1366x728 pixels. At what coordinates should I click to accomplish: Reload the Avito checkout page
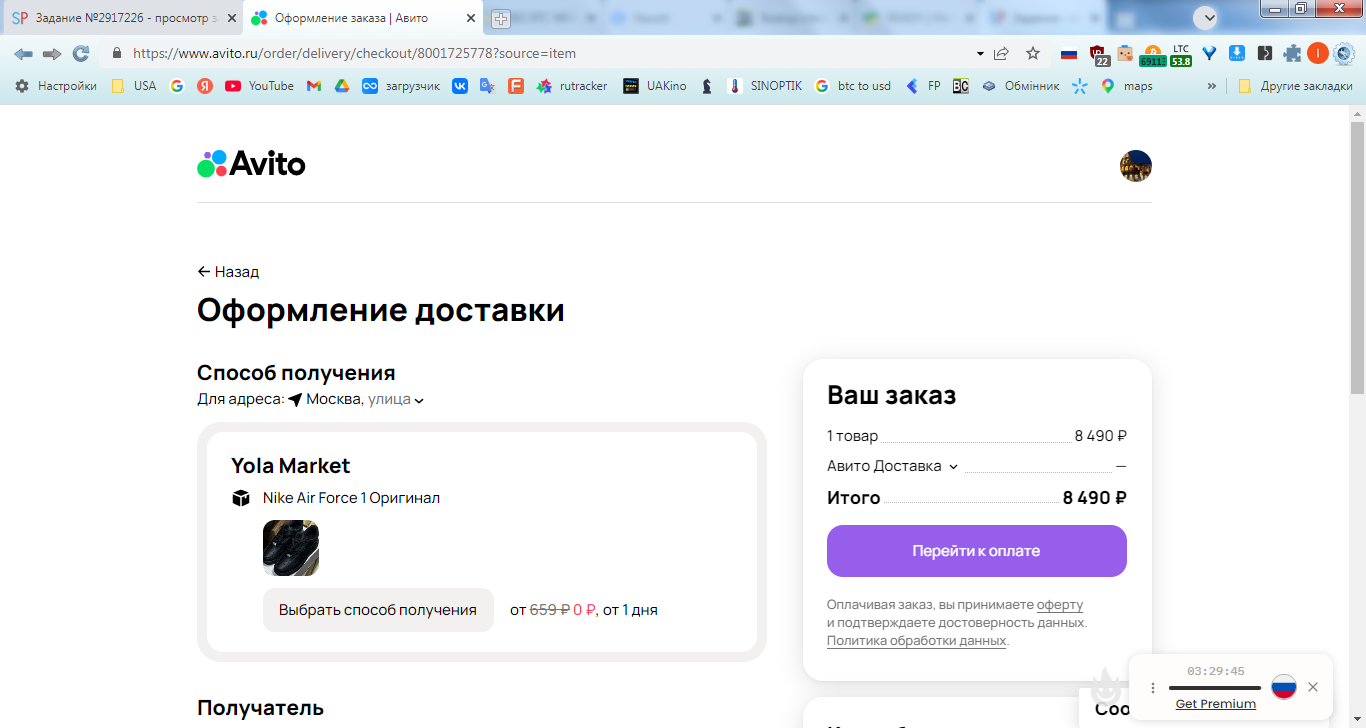(x=81, y=54)
